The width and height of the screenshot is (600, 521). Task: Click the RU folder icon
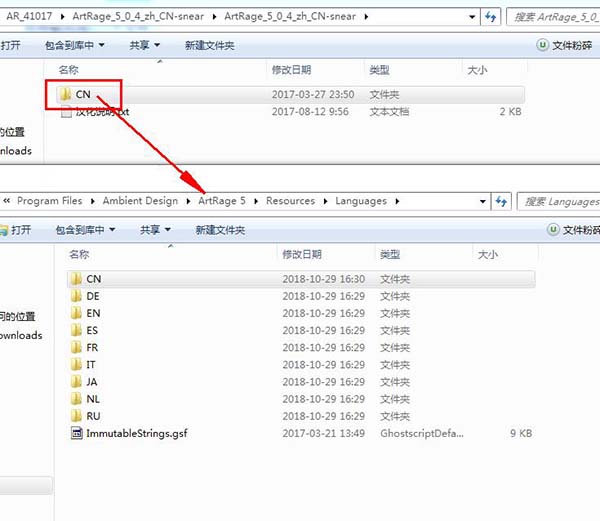pos(75,415)
